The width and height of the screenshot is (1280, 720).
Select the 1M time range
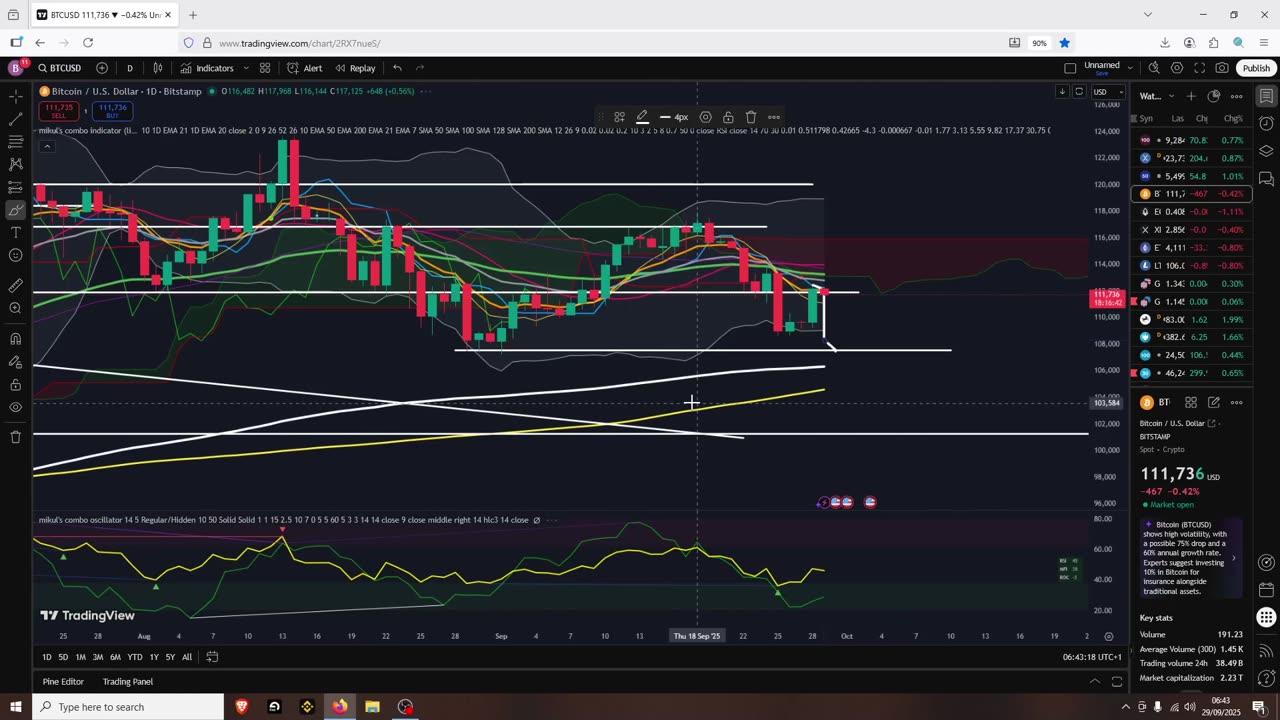(x=81, y=657)
